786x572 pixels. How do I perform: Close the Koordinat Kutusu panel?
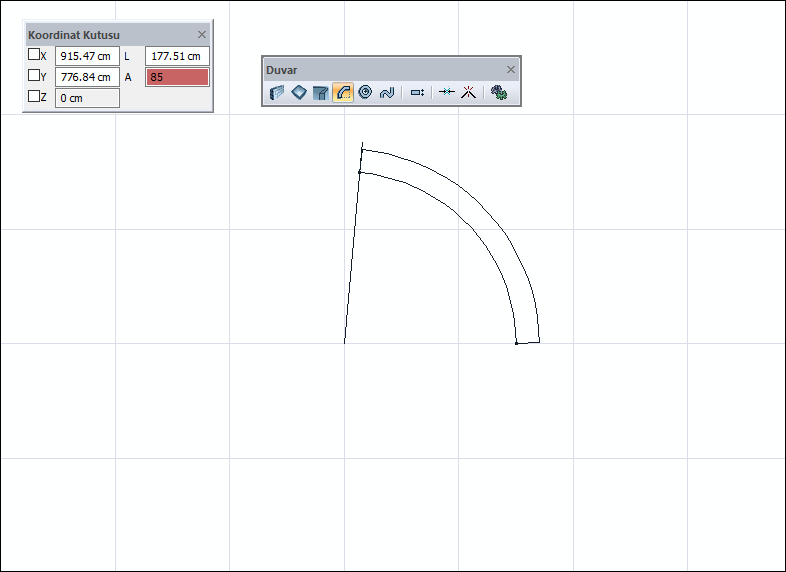202,34
